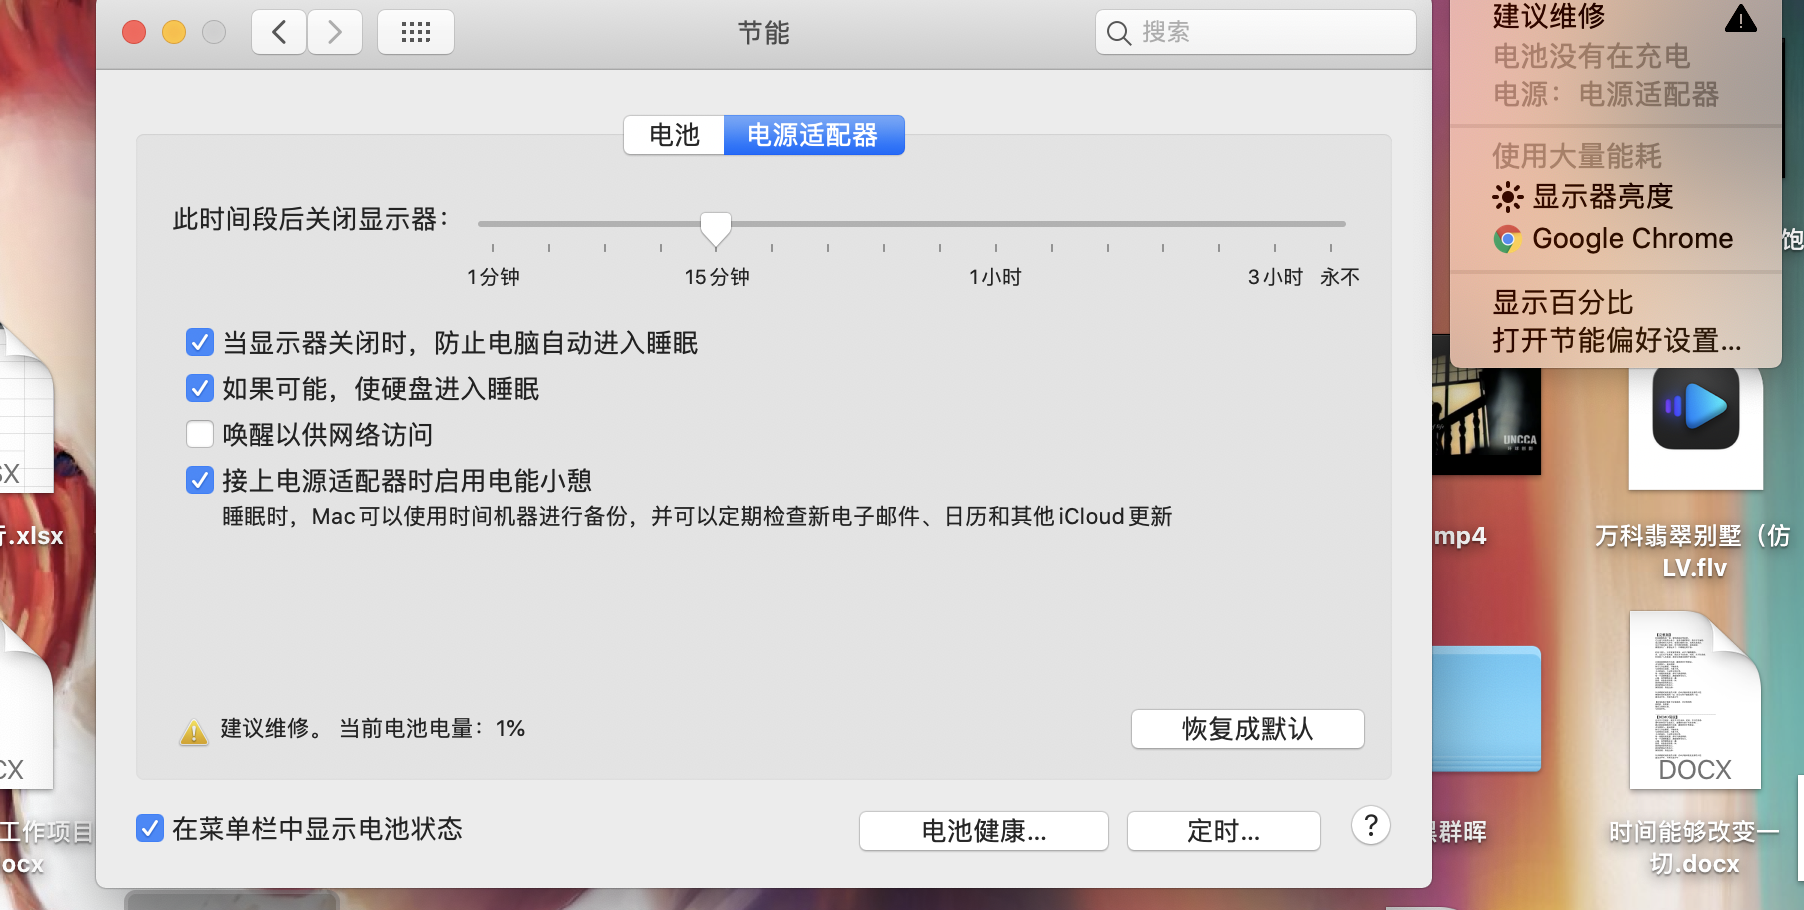This screenshot has width=1804, height=910.
Task: Open help with the question mark button
Action: coord(1371,826)
